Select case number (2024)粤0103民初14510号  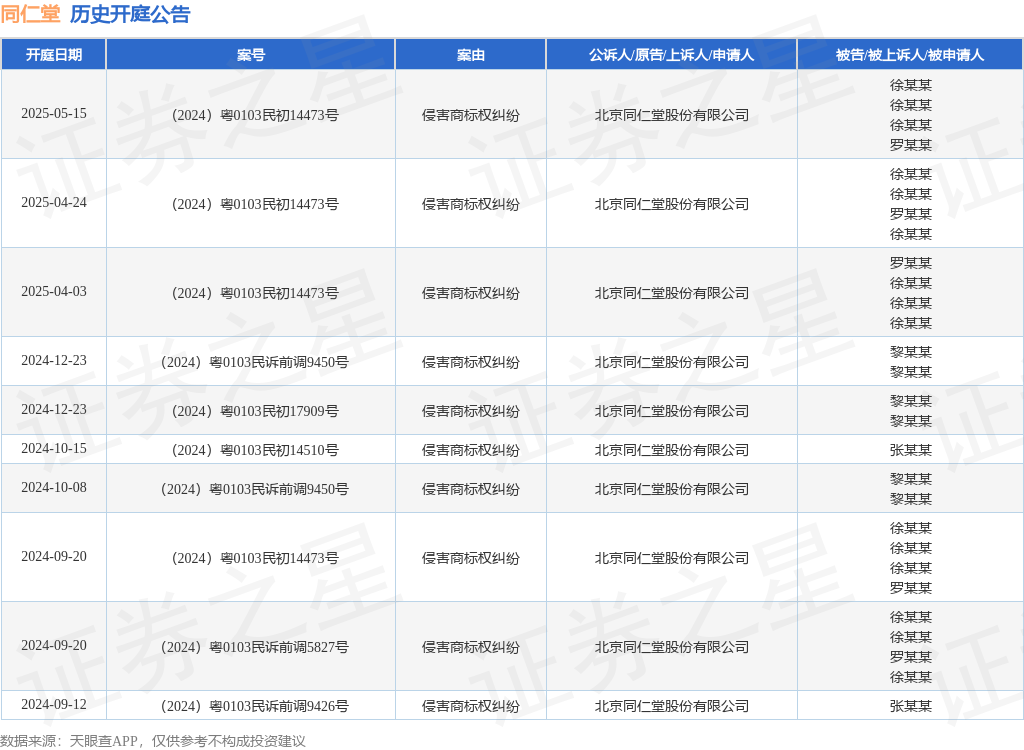point(255,450)
